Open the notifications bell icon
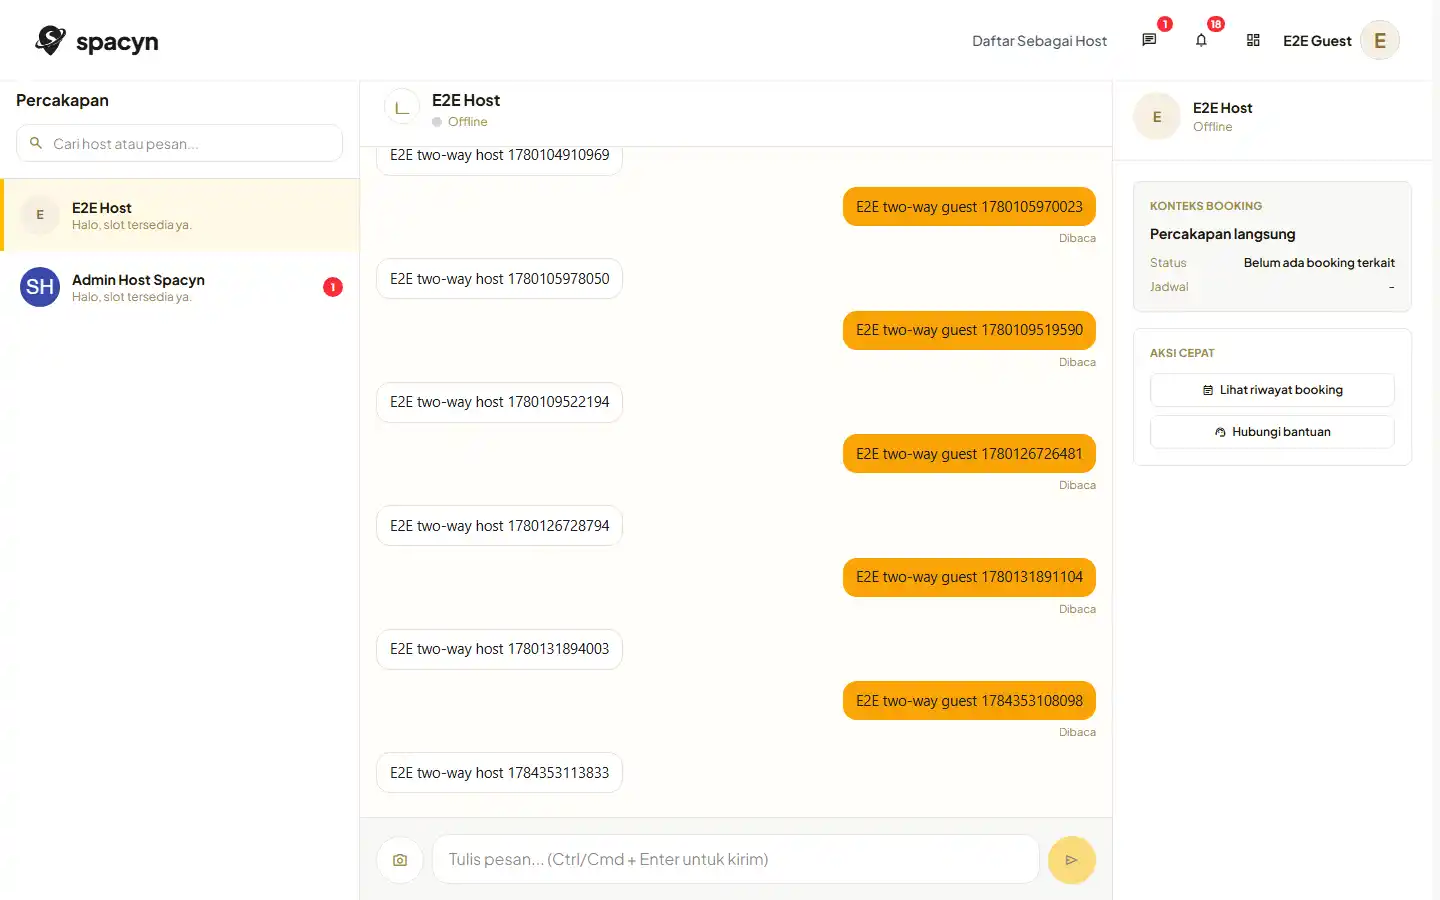 pyautogui.click(x=1201, y=40)
